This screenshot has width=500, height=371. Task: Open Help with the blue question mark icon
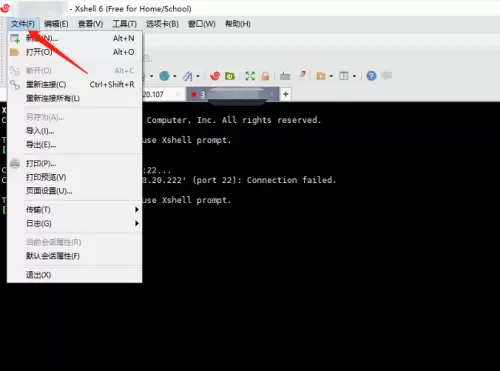point(371,76)
